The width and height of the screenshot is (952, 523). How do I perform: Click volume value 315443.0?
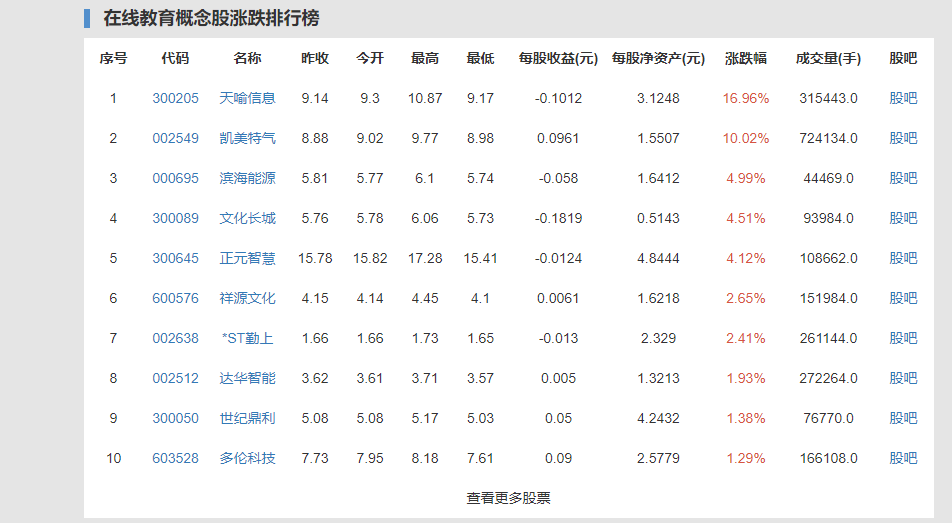(828, 98)
